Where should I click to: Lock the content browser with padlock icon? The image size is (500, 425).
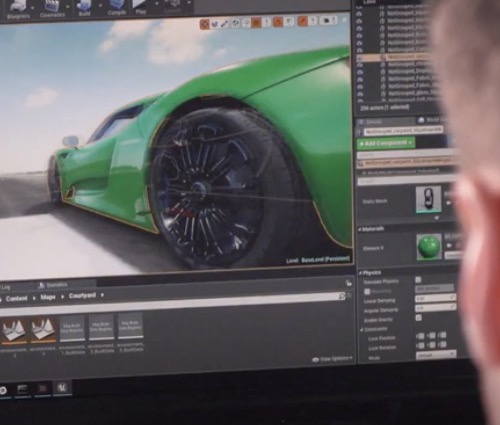coord(349,283)
